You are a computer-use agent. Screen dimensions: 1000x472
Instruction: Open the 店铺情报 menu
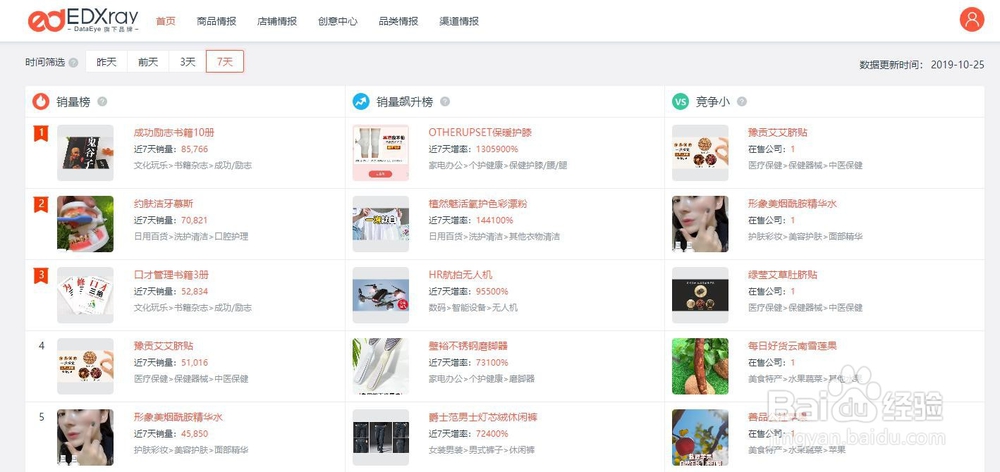tap(277, 21)
